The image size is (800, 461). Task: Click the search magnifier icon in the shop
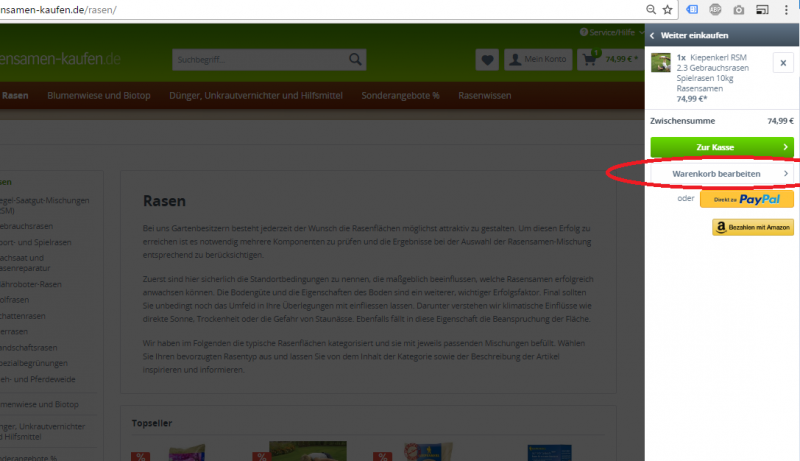pyautogui.click(x=355, y=60)
